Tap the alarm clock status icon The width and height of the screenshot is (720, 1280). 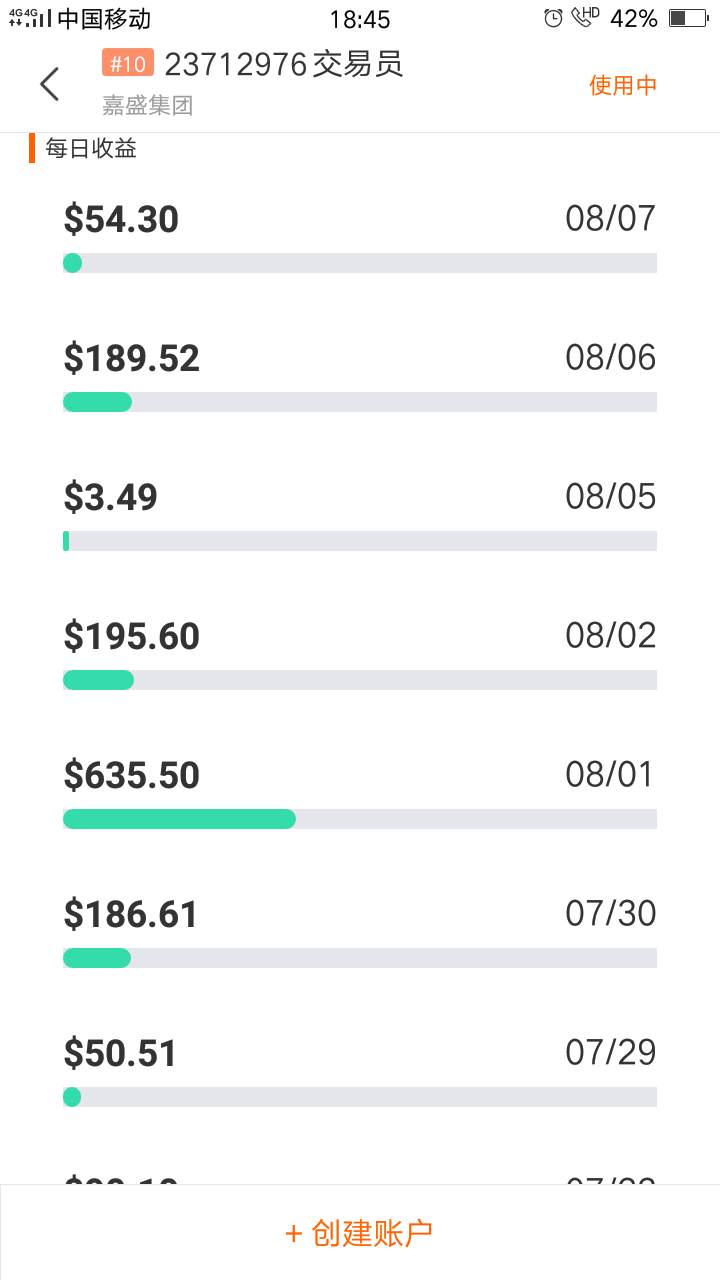pos(553,18)
